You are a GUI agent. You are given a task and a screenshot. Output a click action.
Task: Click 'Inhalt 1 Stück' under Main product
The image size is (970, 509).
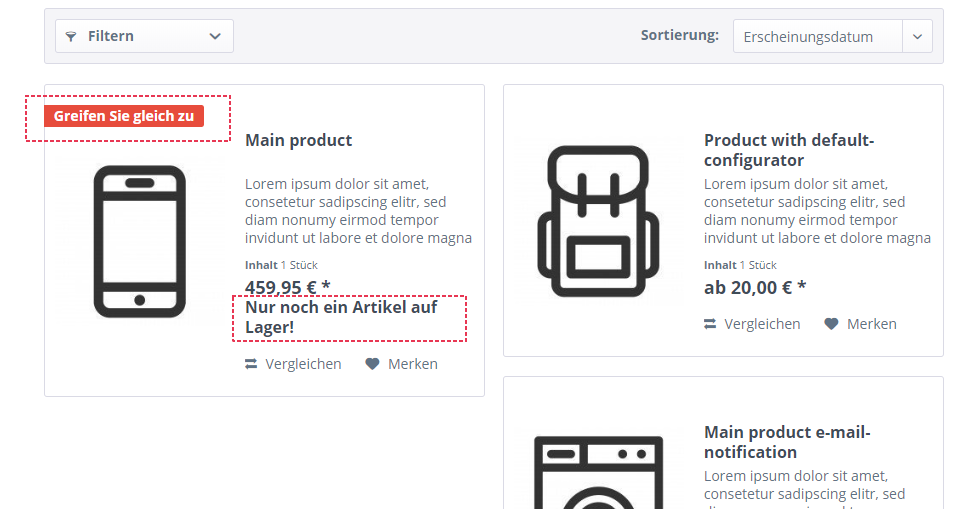[x=281, y=265]
